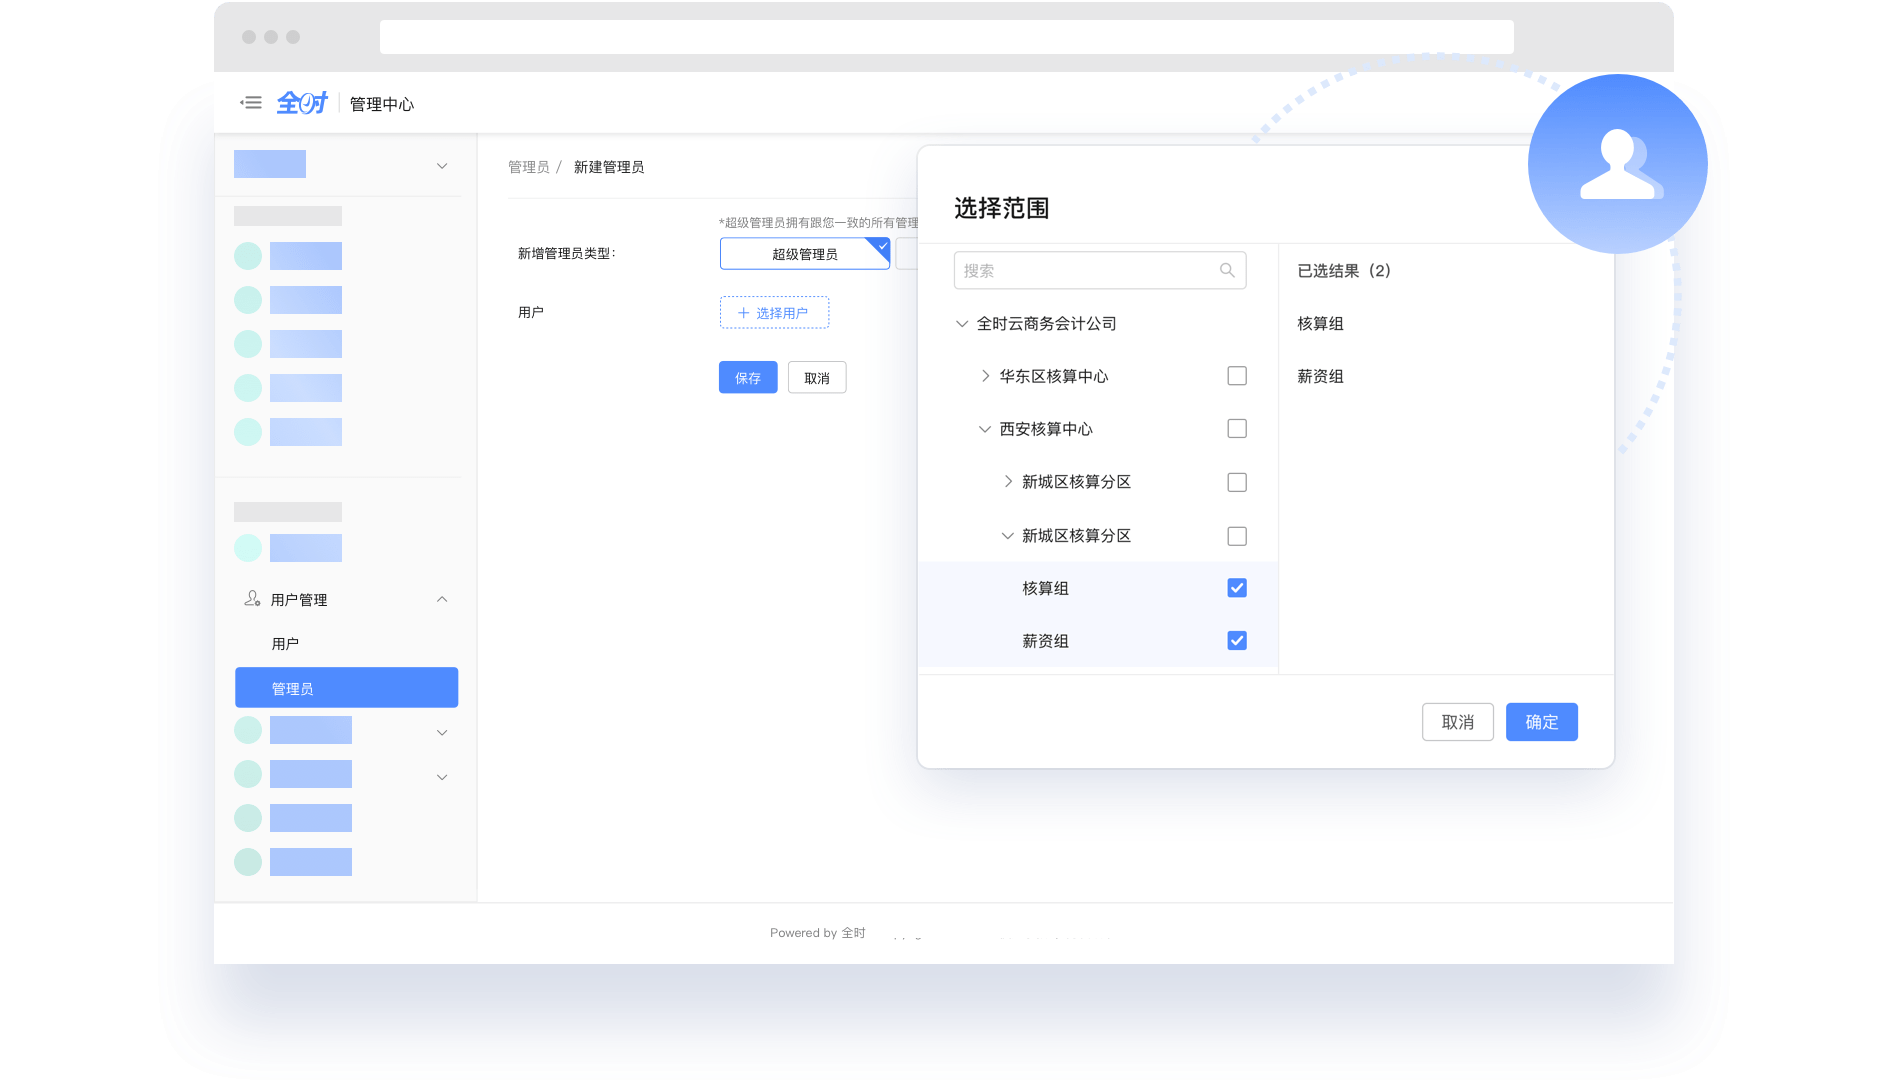This screenshot has height=1086, width=1878.
Task: Select 薪资组 in the 已选结果 list
Action: click(1320, 377)
